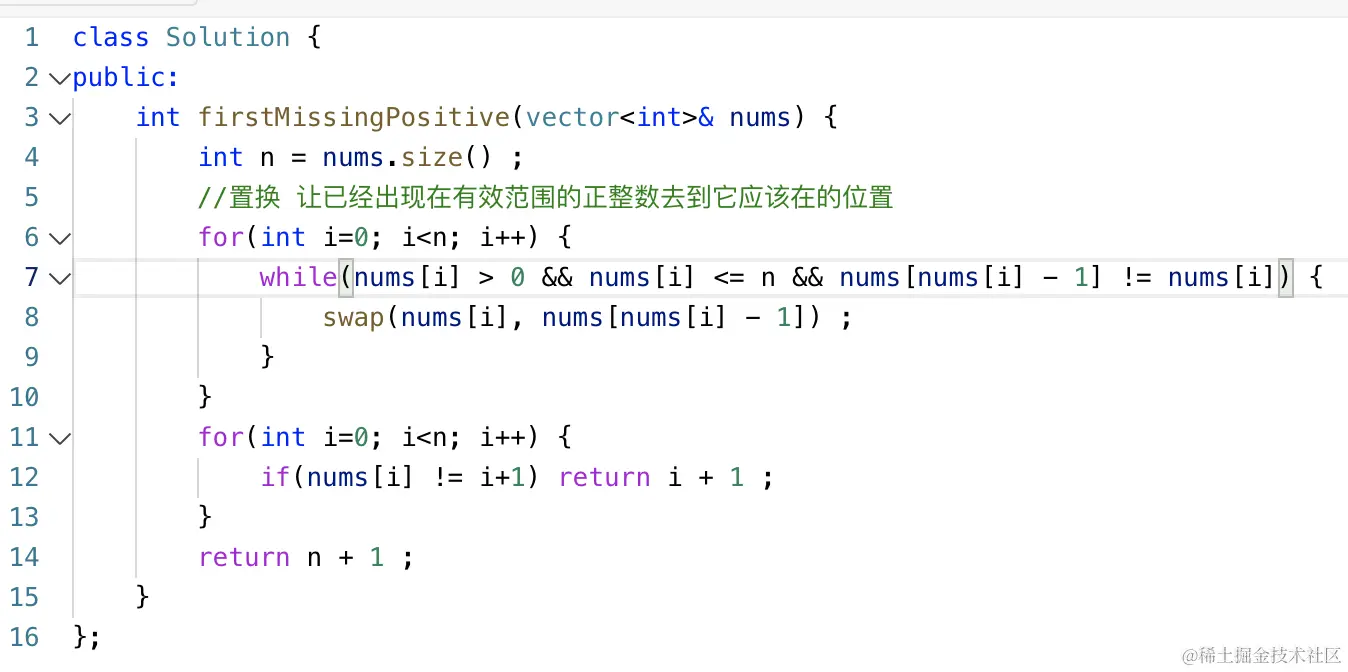Click 'vector' in the parameter type
Viewport: 1348px width, 672px height.
click(573, 118)
